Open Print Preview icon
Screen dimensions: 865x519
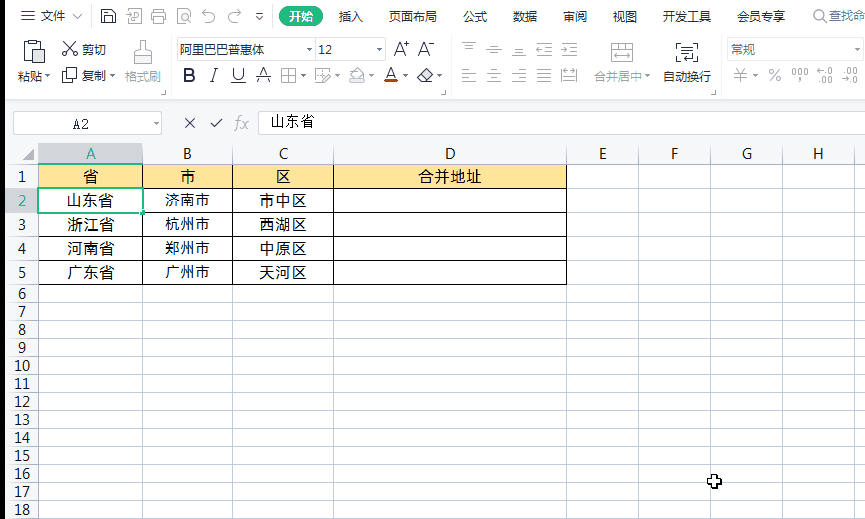click(x=184, y=17)
